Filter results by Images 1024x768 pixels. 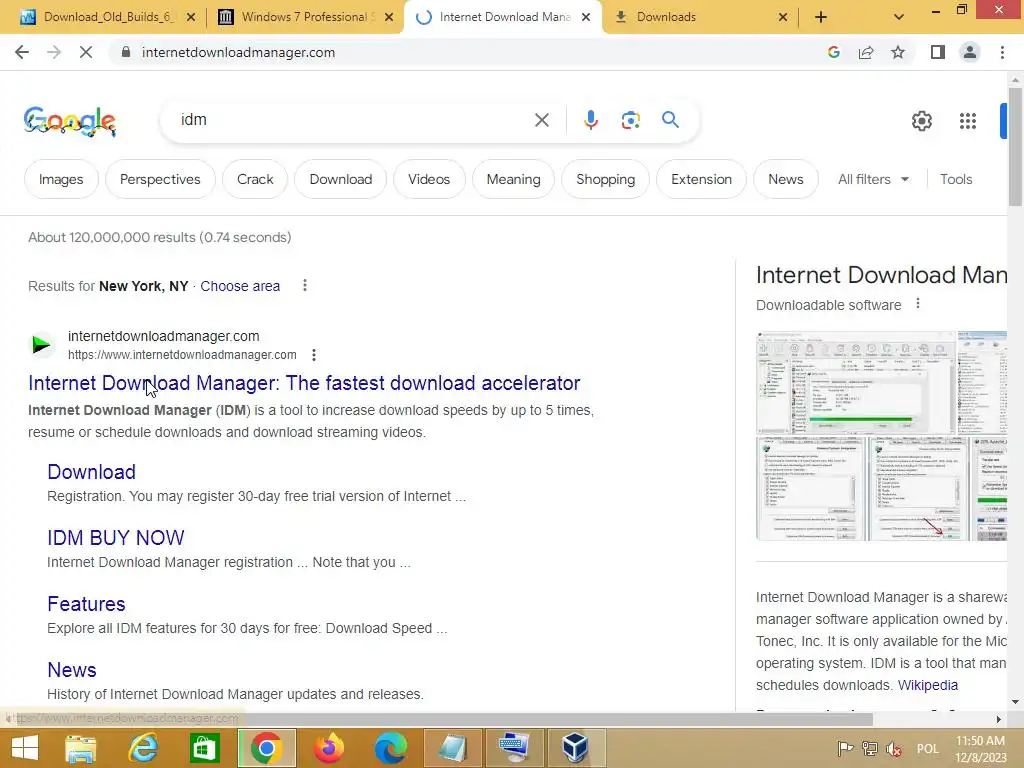(x=61, y=179)
